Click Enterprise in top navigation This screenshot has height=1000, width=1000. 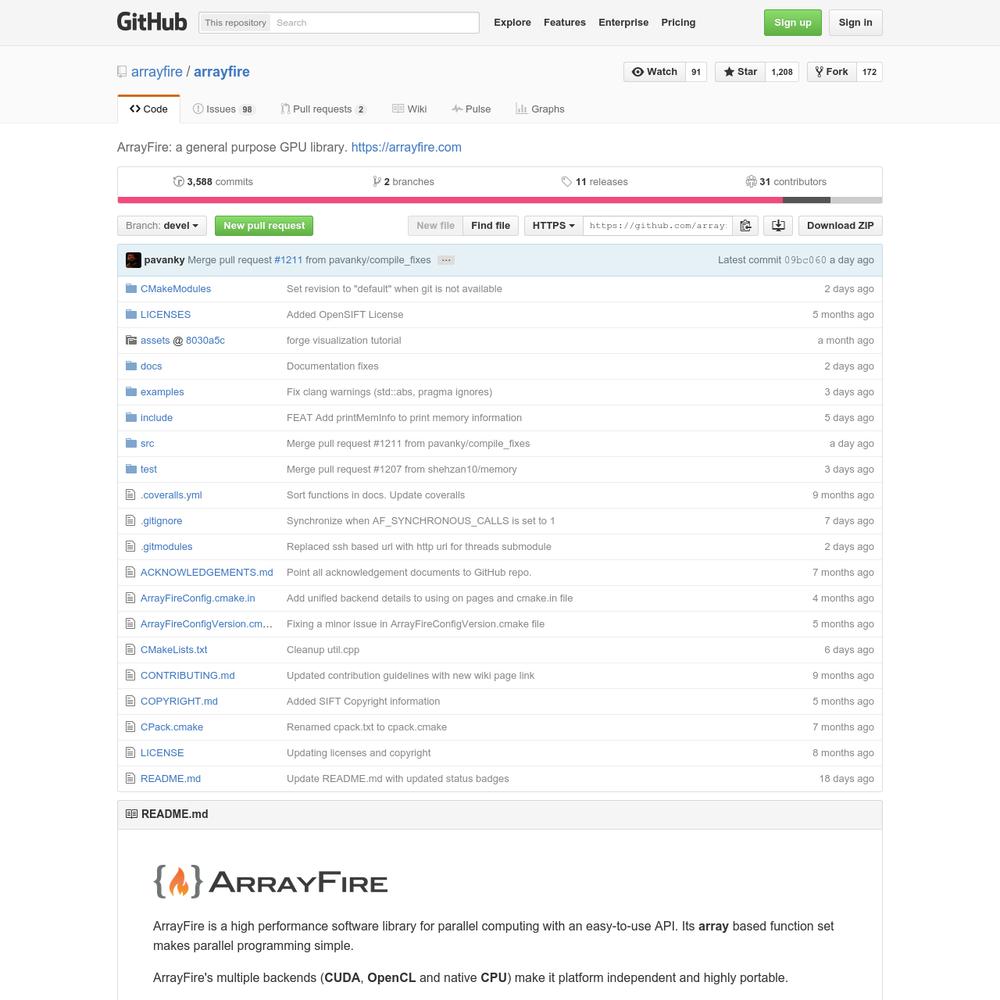[x=623, y=22]
